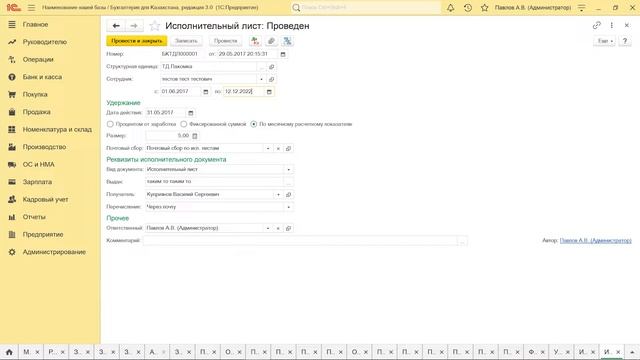
Task: Open the Главное section
Action: tap(35, 24)
